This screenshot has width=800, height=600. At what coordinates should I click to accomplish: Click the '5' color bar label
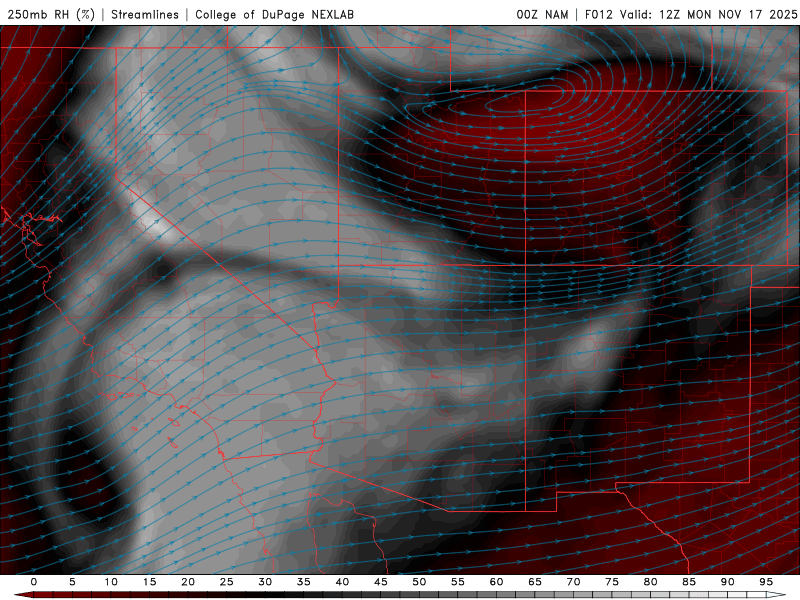(x=72, y=582)
